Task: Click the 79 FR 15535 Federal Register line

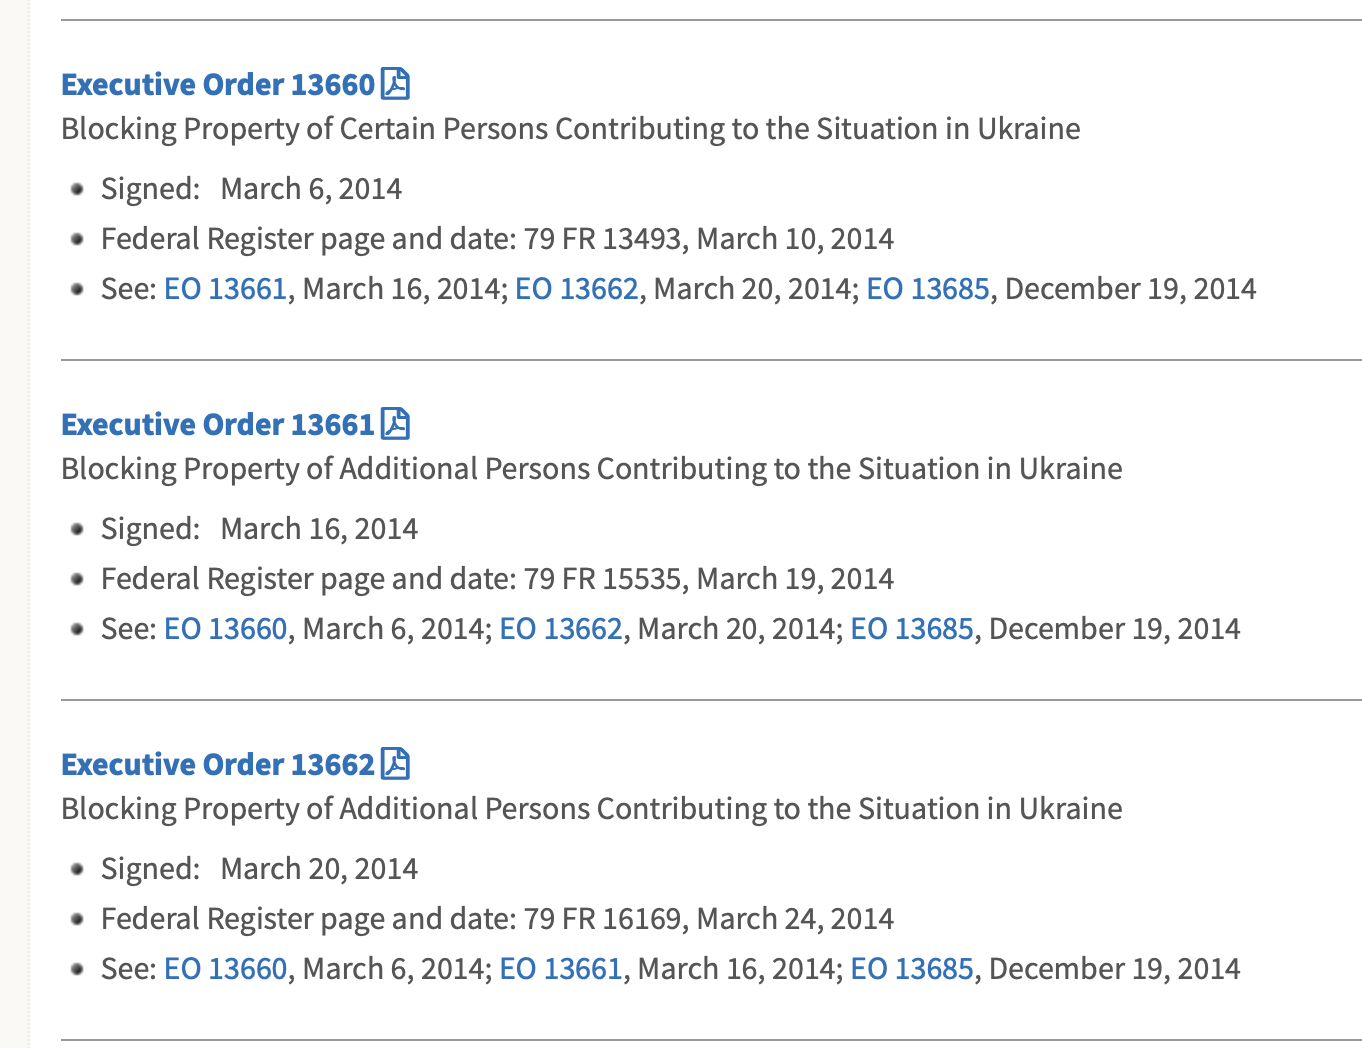Action: pos(497,579)
